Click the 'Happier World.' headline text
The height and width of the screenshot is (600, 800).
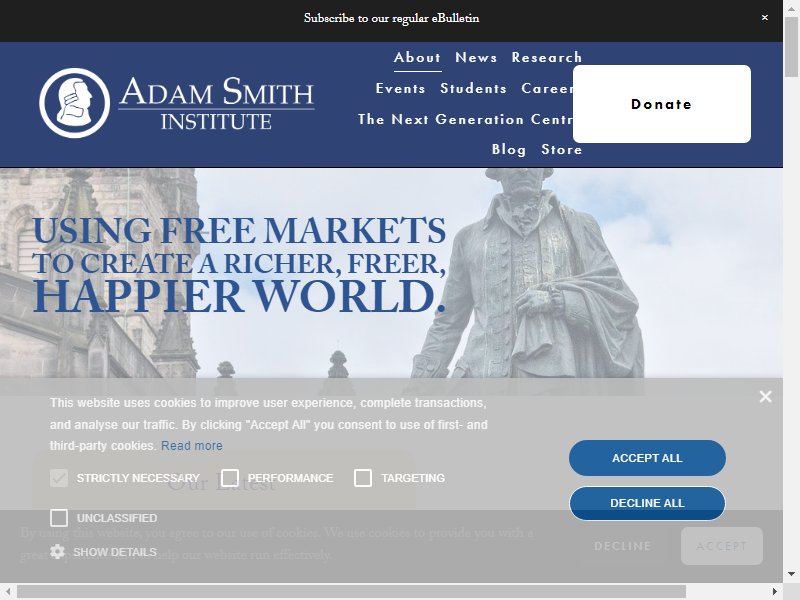coord(239,296)
